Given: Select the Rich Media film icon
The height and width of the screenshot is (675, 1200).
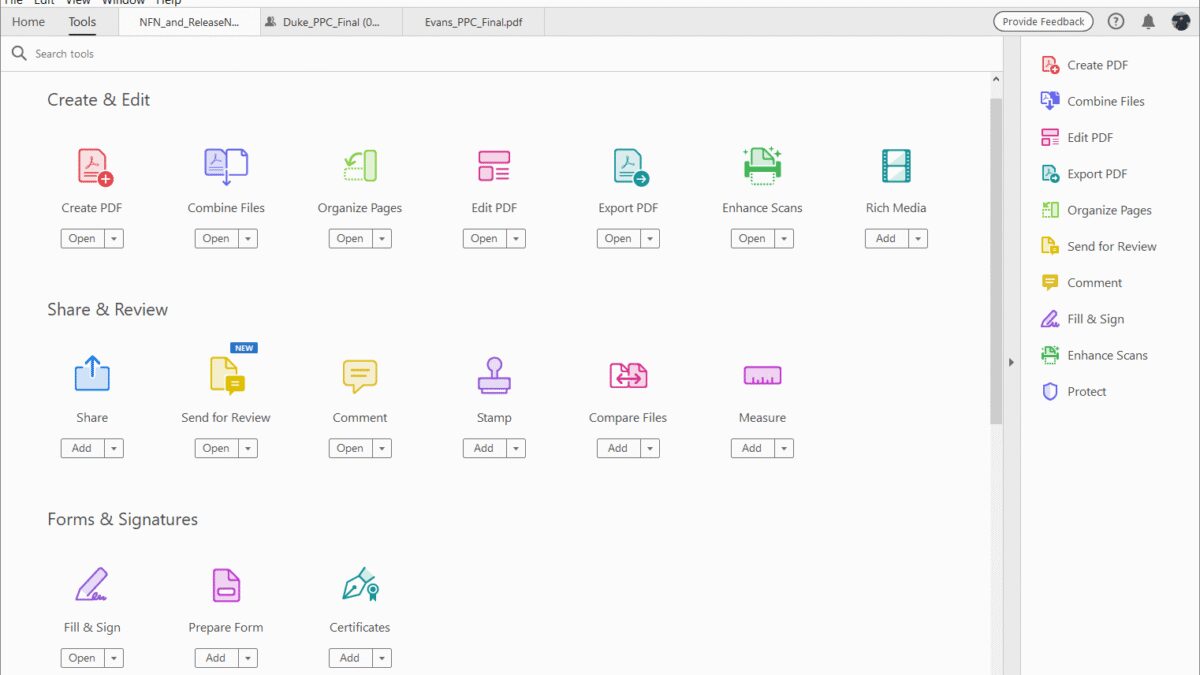Looking at the screenshot, I should pos(896,166).
